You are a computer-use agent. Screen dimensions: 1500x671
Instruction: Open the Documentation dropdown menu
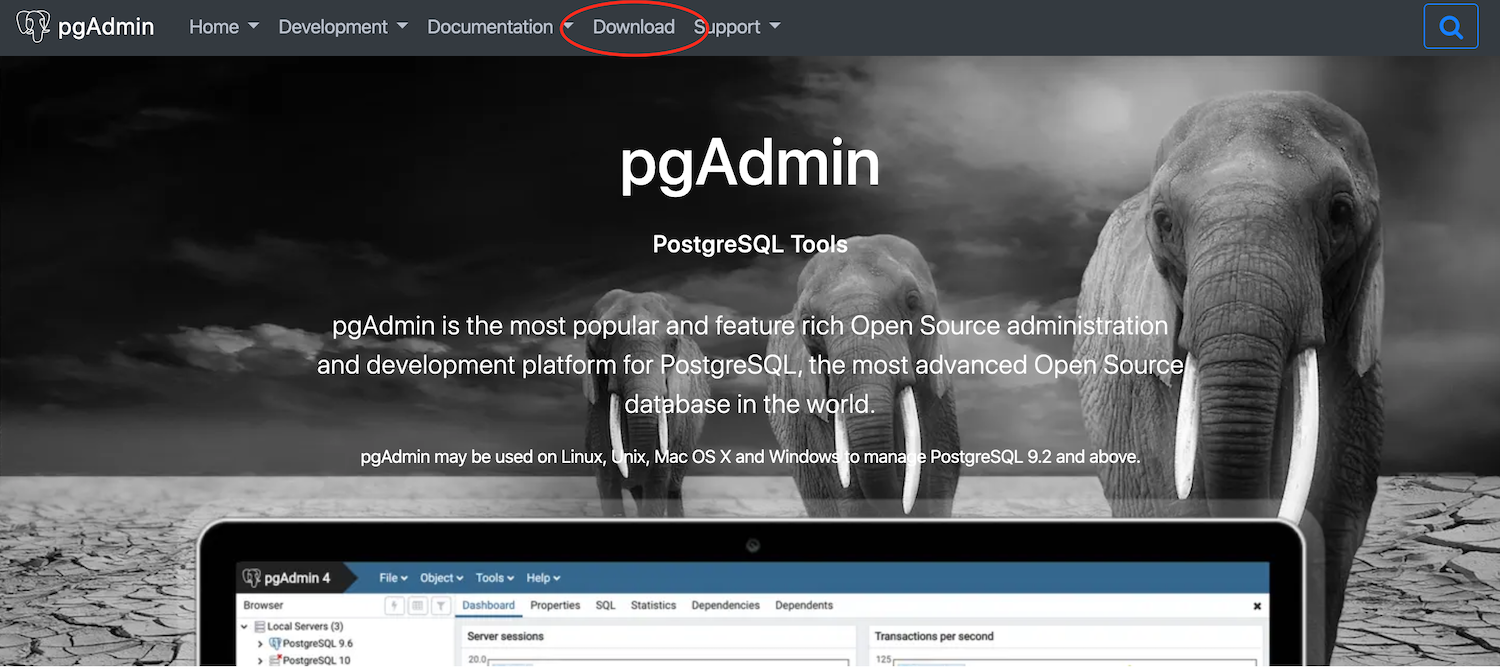[x=500, y=27]
